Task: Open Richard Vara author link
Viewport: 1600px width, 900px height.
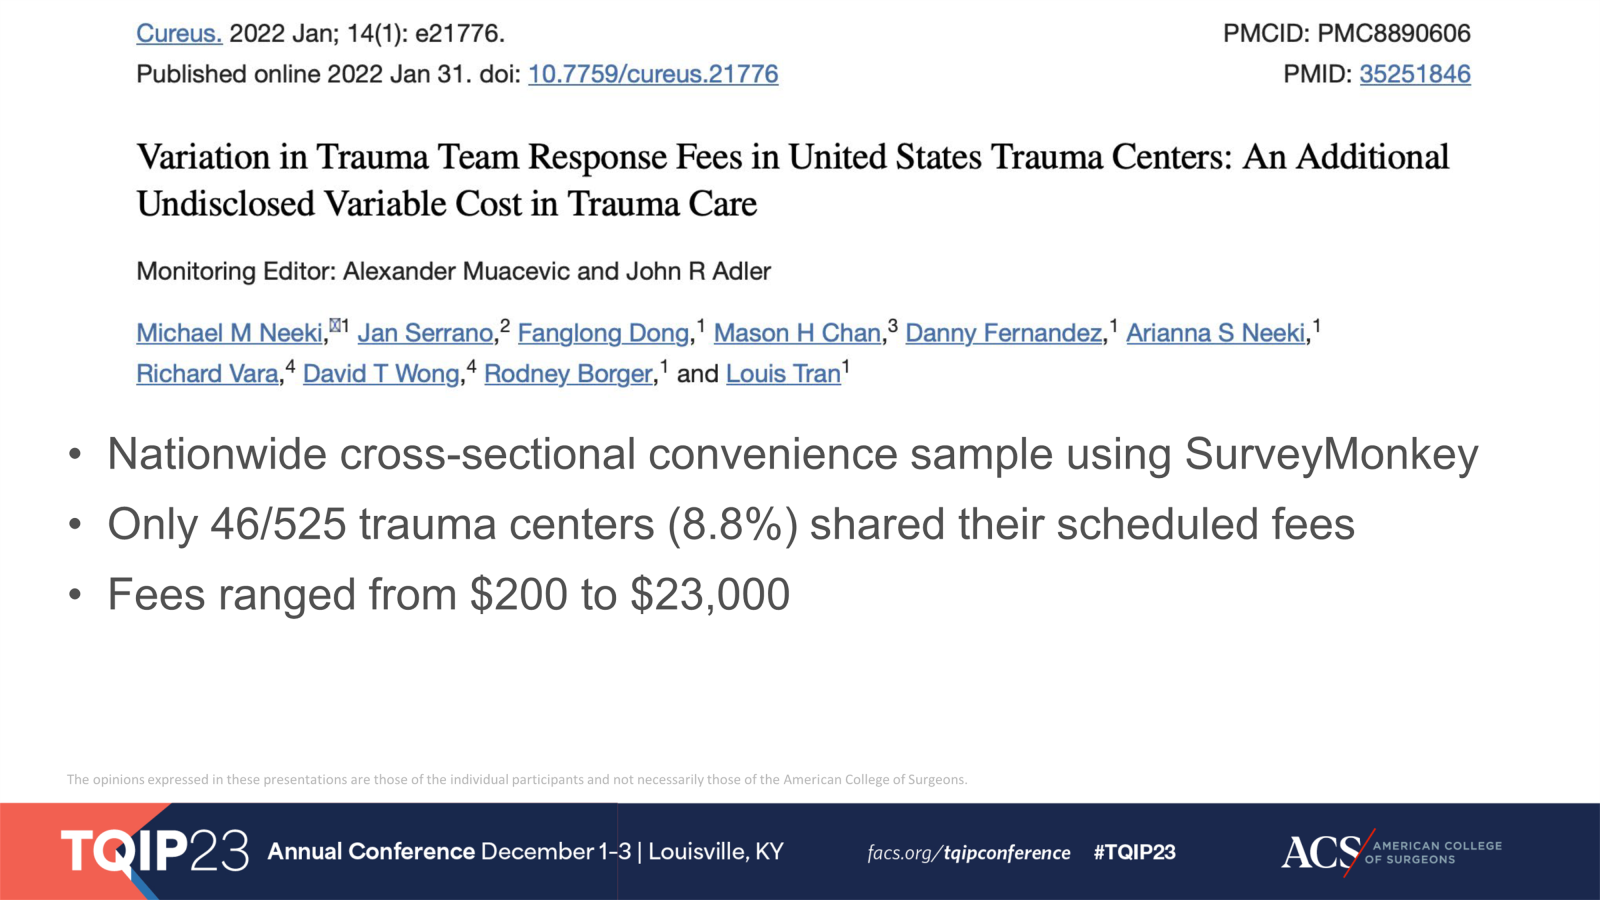Action: [207, 374]
